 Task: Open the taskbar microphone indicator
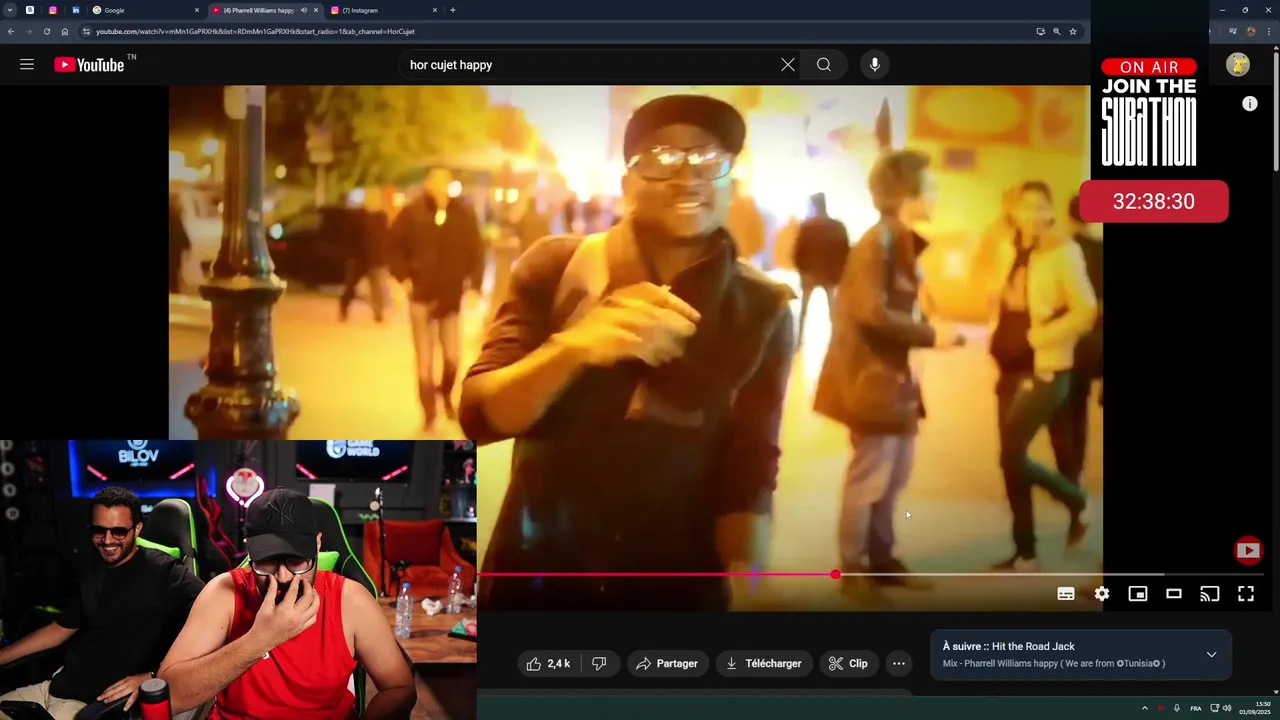[1176, 708]
